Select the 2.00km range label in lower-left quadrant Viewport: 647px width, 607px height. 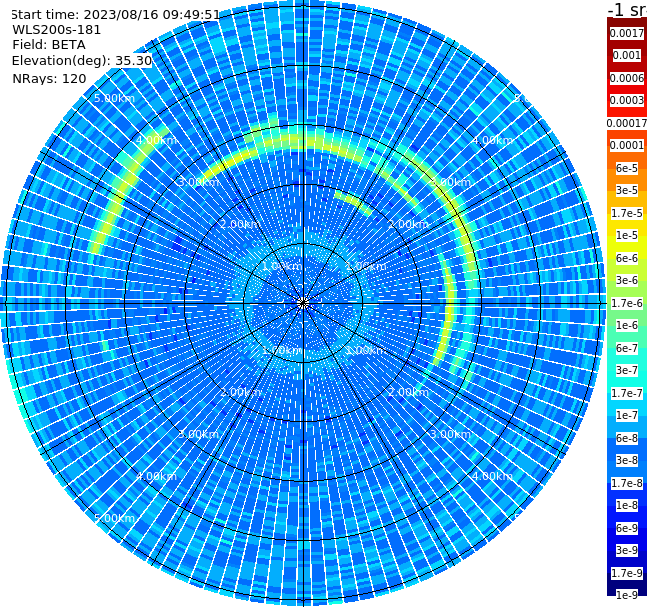pos(240,392)
